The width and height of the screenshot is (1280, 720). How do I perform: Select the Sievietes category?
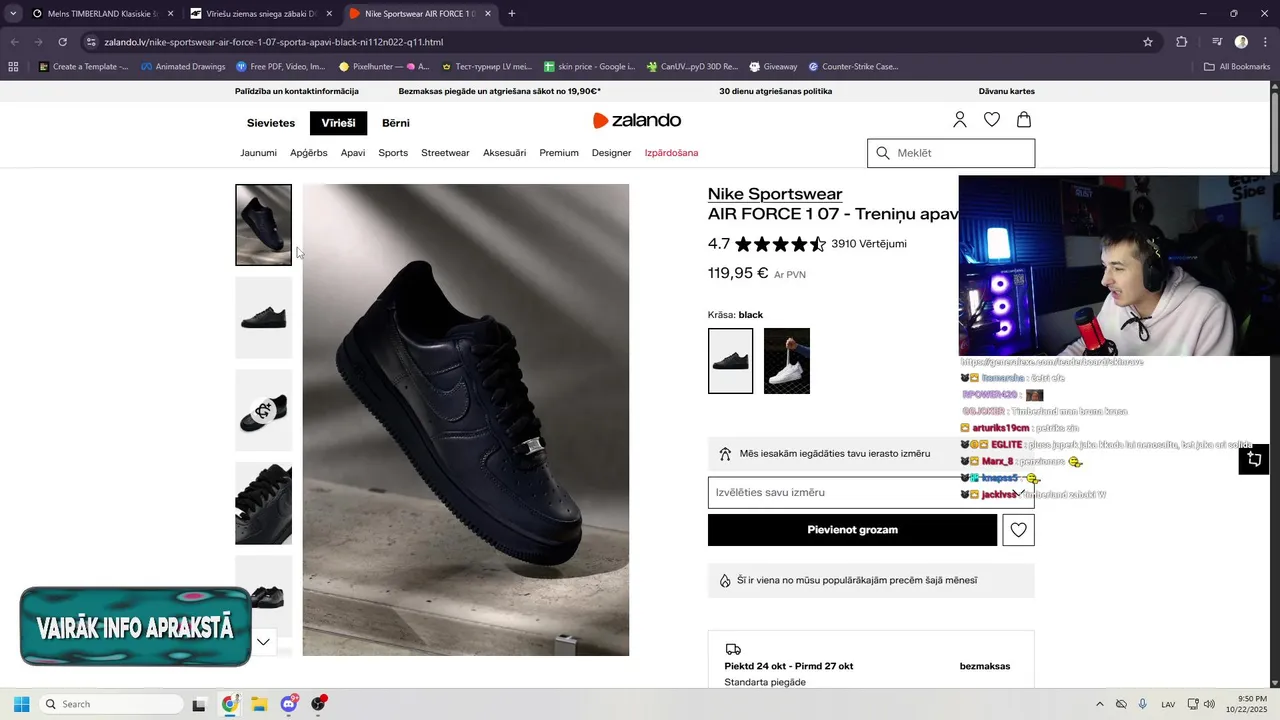coord(271,123)
